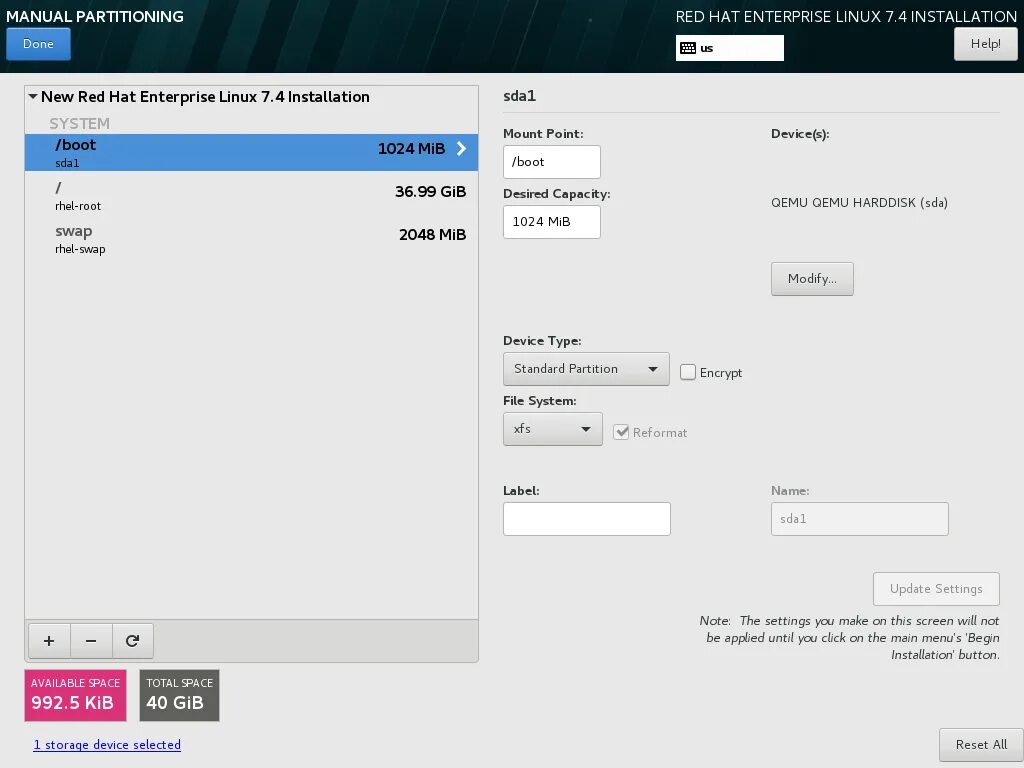This screenshot has height=768, width=1024.
Task: Remove selected mount point with minus button
Action: coord(91,641)
